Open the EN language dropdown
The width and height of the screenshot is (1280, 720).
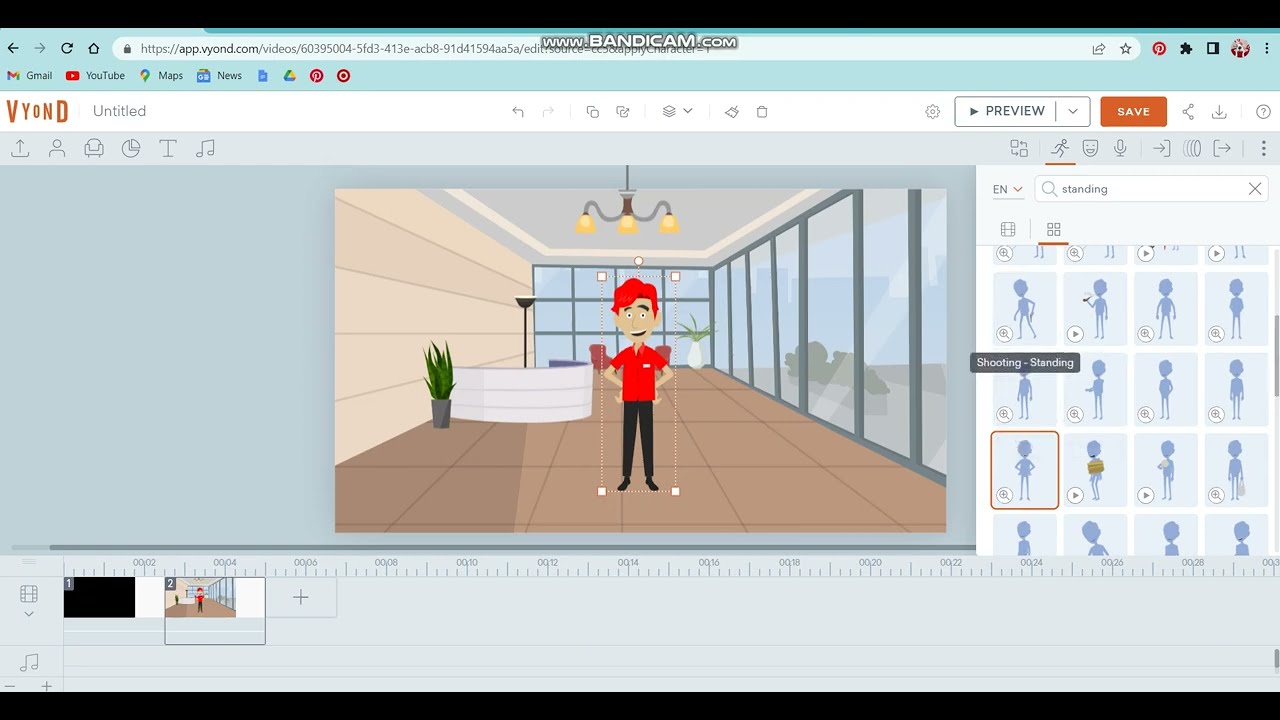(1007, 189)
